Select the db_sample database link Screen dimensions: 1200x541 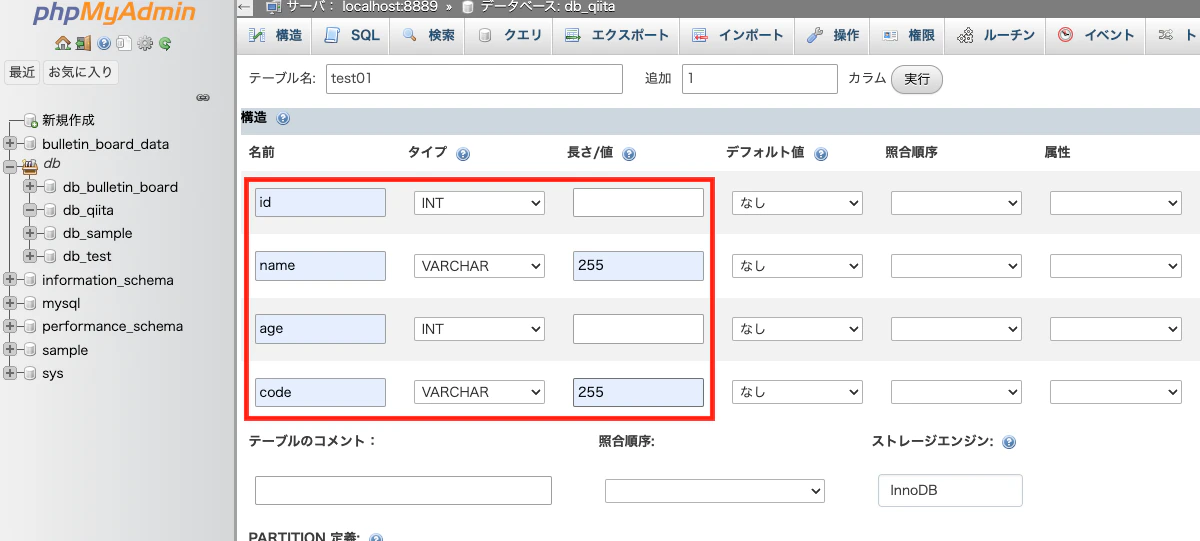coord(97,233)
